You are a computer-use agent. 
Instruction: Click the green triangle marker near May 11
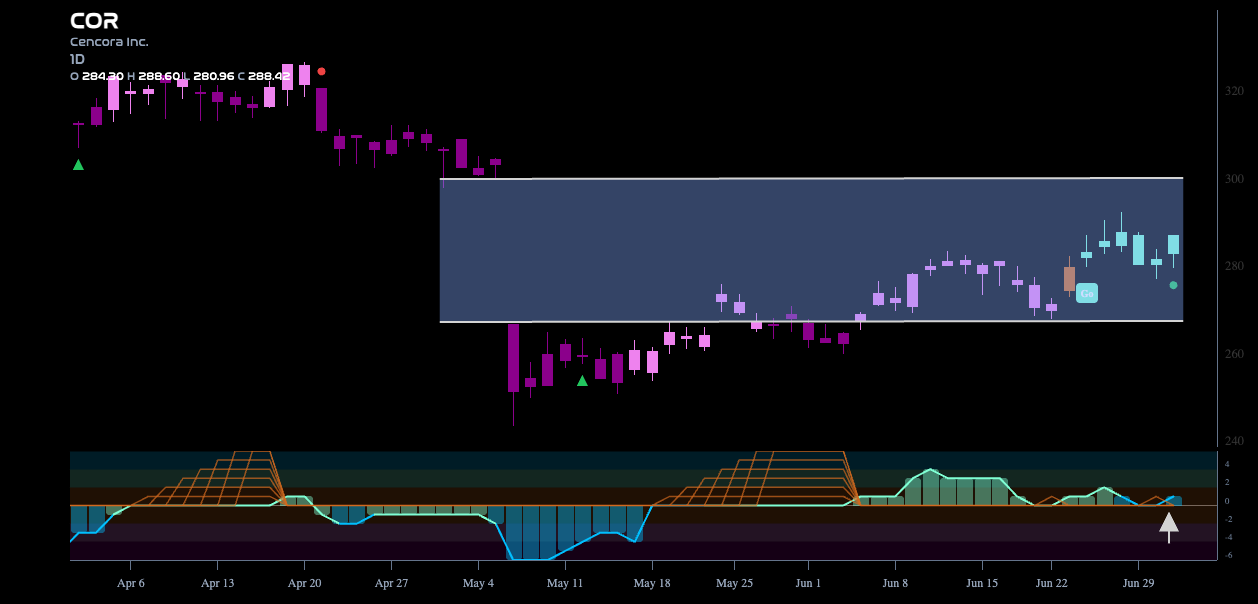click(582, 380)
